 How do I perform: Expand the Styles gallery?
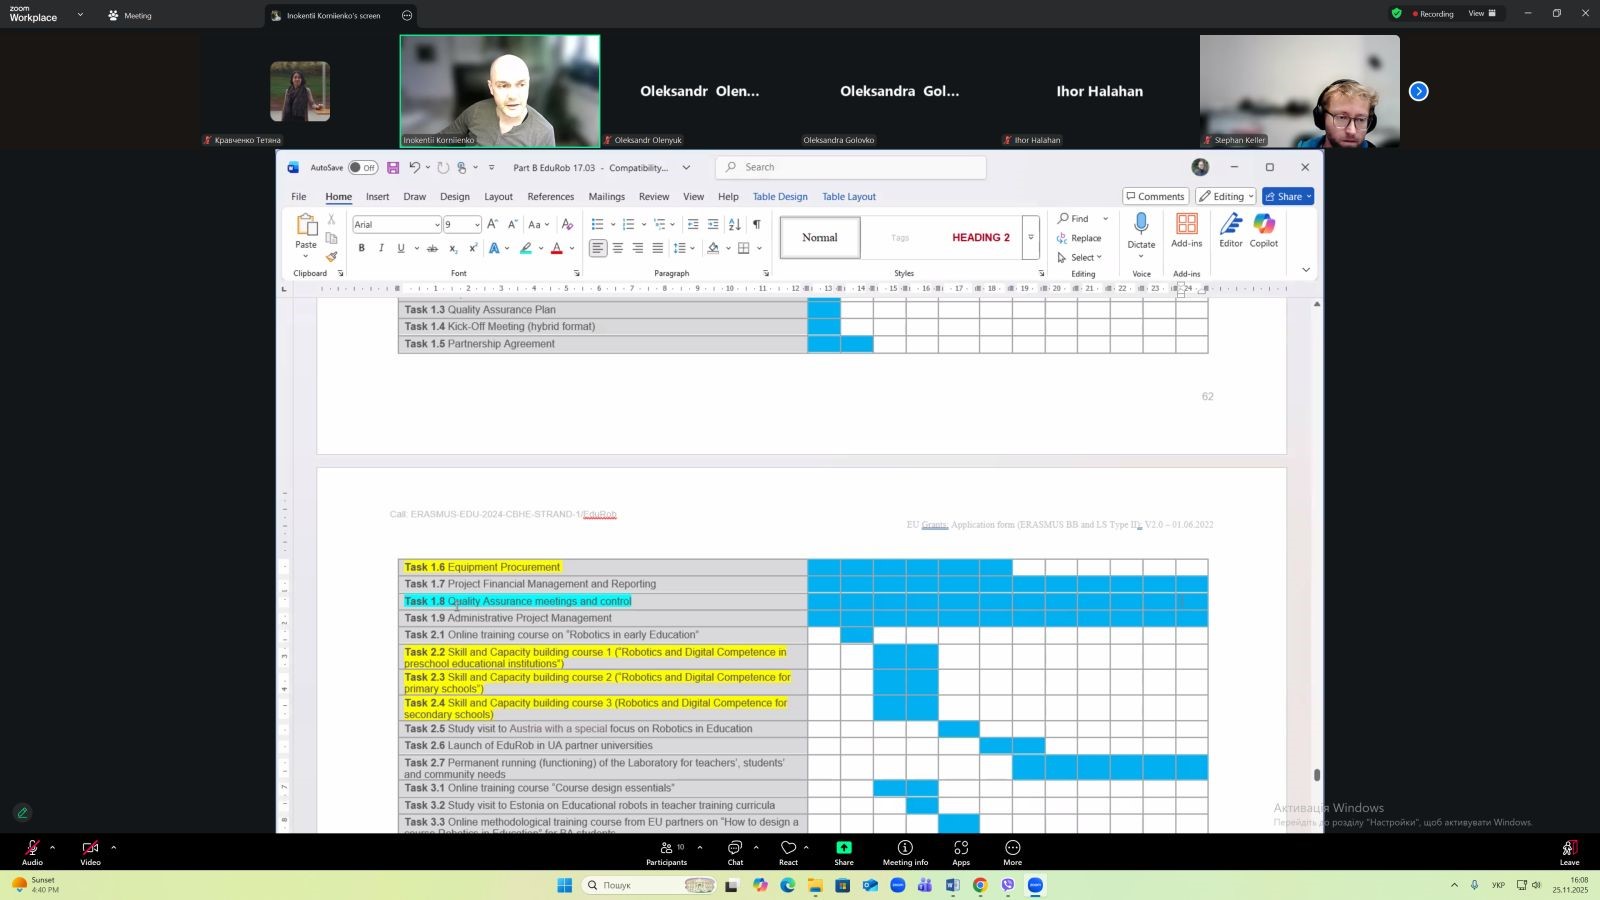click(x=1031, y=238)
